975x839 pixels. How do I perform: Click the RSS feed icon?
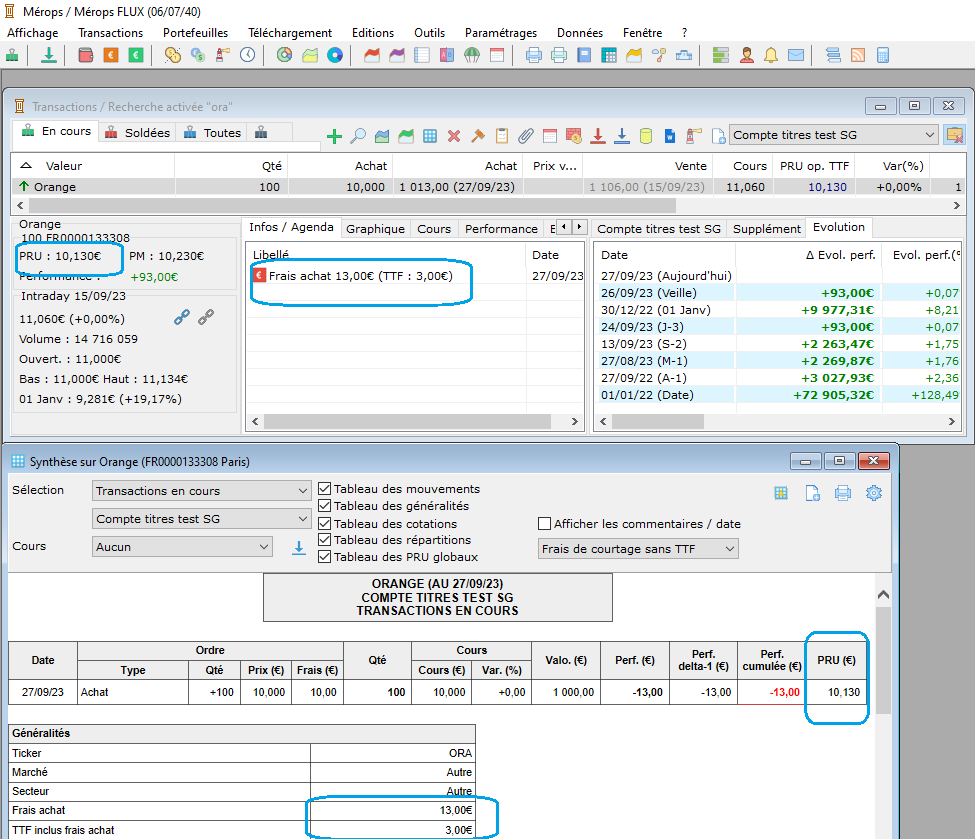pyautogui.click(x=857, y=55)
